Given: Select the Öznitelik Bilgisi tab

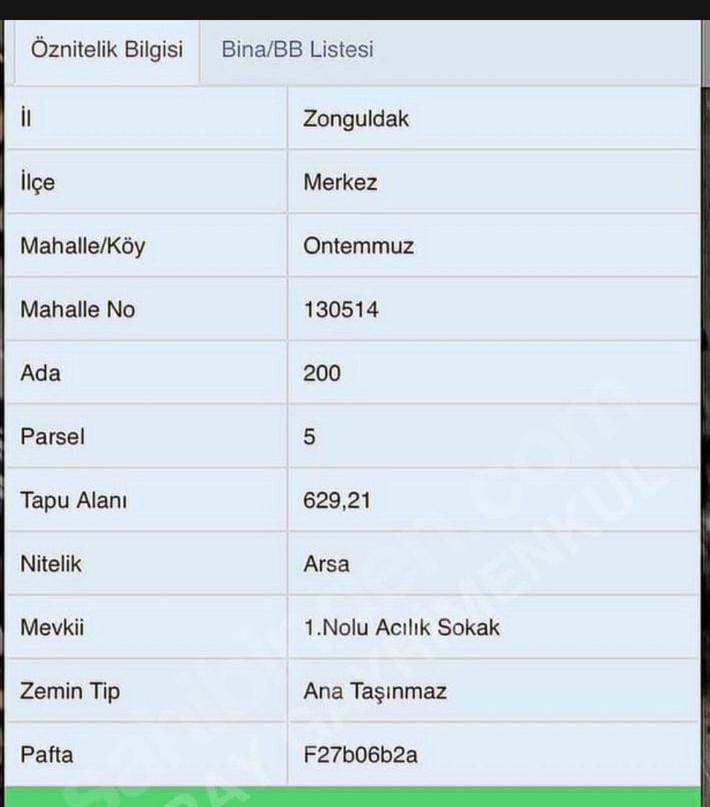Looking at the screenshot, I should (107, 50).
